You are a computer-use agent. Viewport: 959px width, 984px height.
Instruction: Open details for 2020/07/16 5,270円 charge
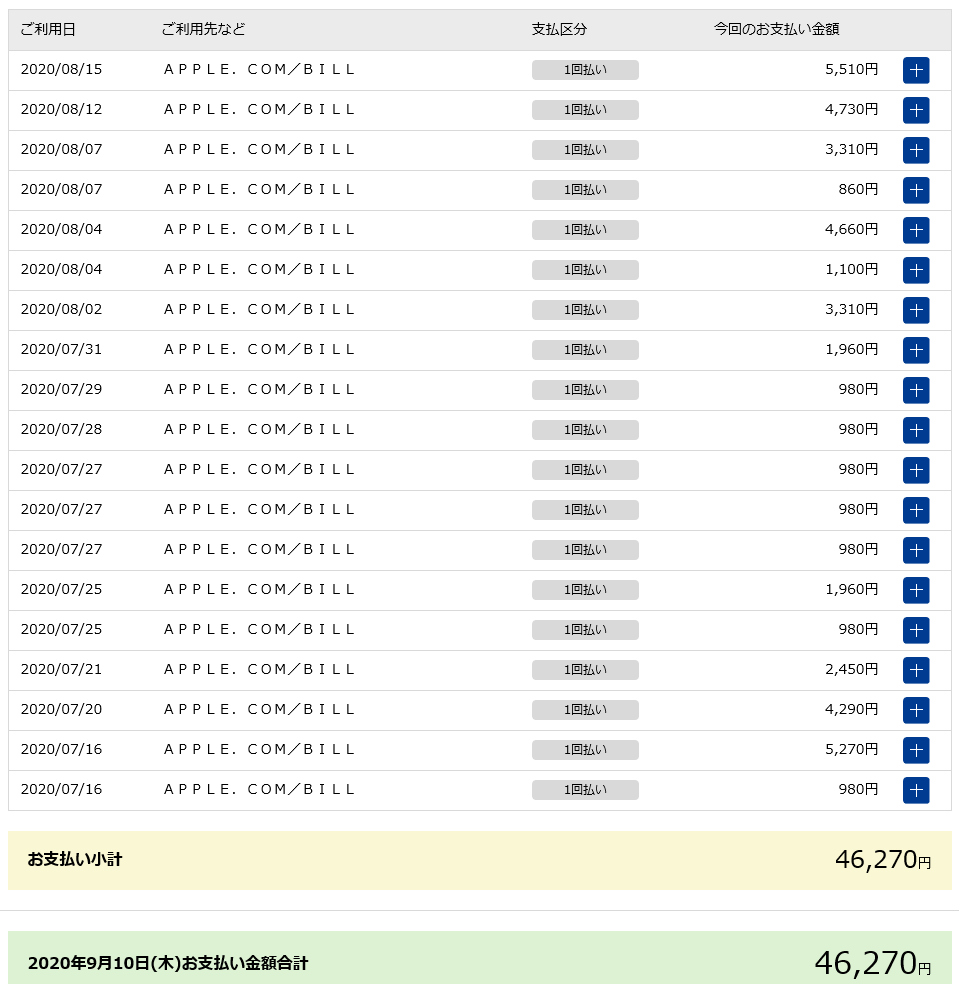[916, 750]
